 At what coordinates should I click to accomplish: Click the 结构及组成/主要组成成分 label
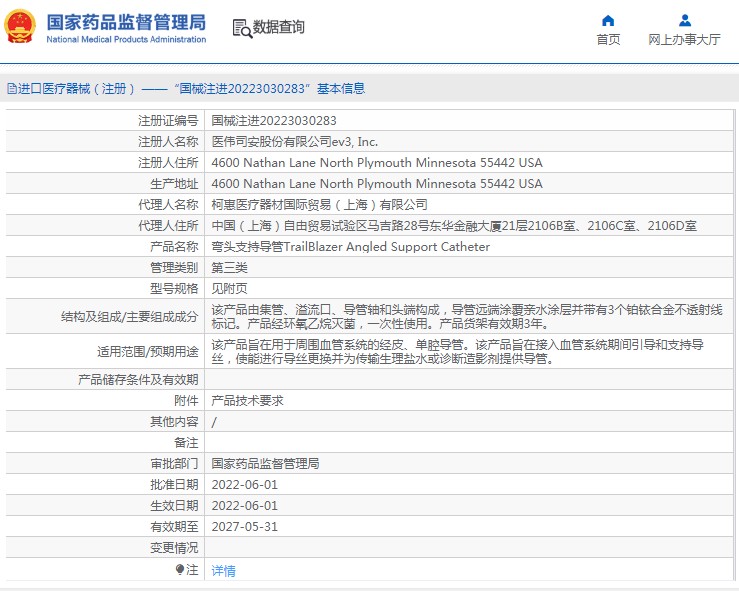click(x=130, y=317)
